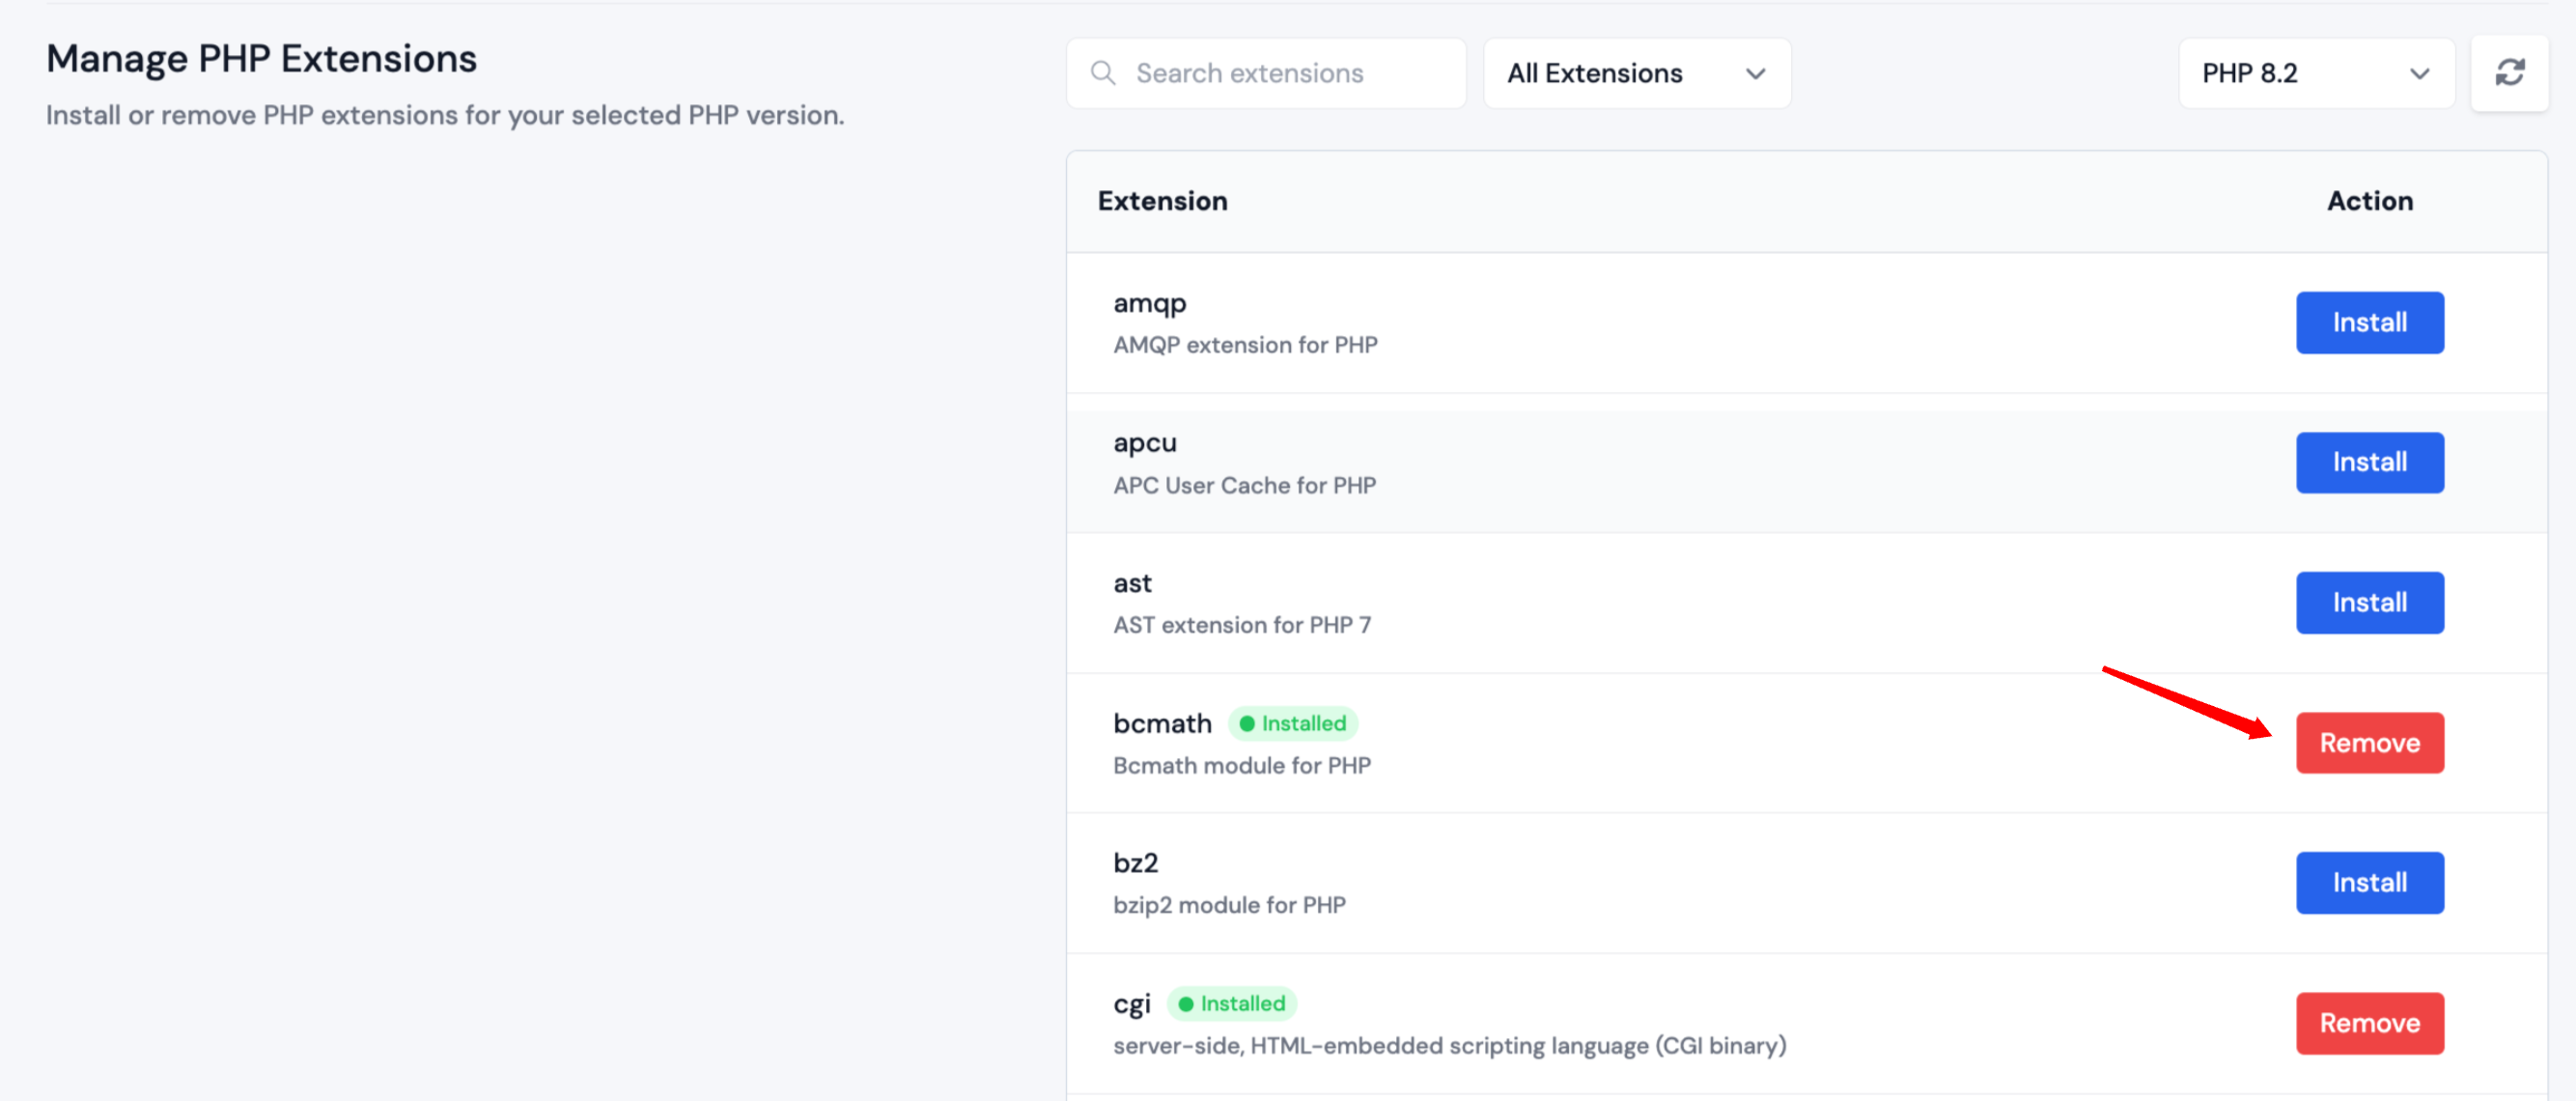The height and width of the screenshot is (1101, 2576).
Task: Expand the All Extensions chevron
Action: (1757, 73)
